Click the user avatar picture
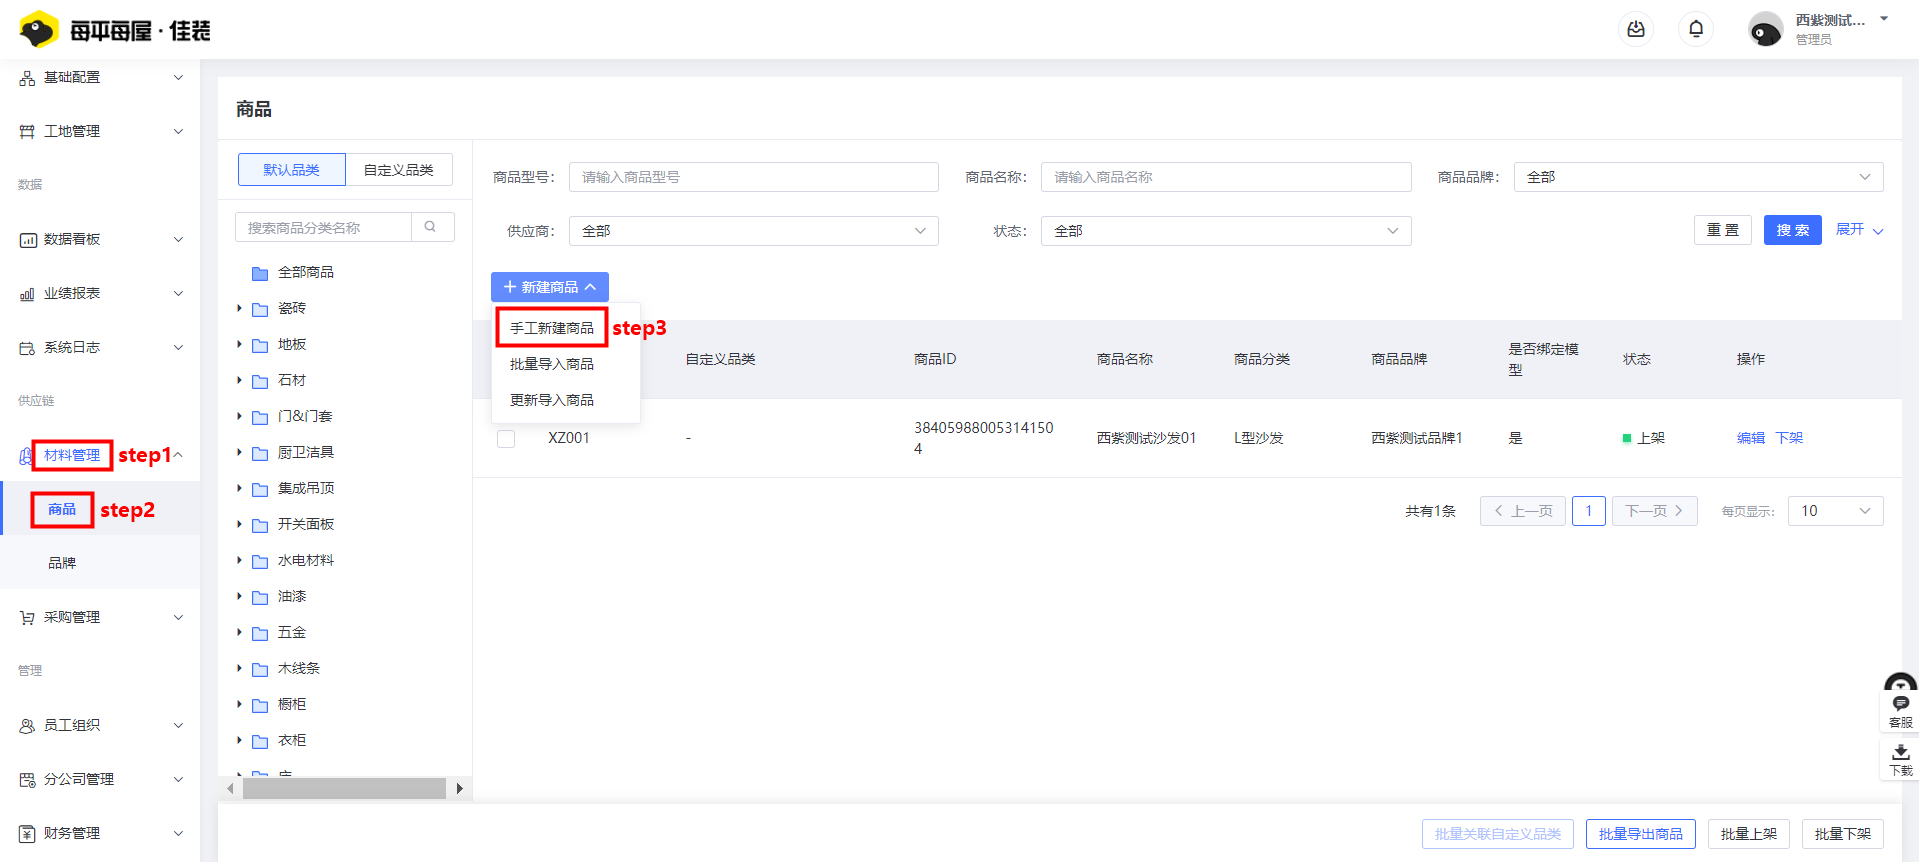Screen dimensions: 1919x862 pyautogui.click(x=1765, y=30)
